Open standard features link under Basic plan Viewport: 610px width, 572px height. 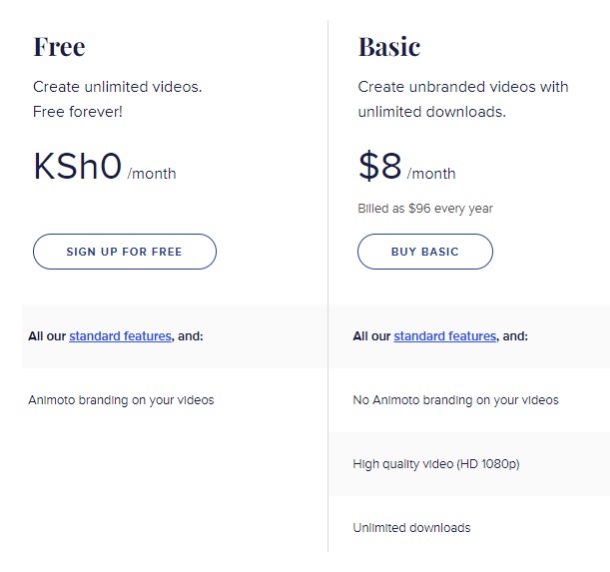pyautogui.click(x=445, y=336)
